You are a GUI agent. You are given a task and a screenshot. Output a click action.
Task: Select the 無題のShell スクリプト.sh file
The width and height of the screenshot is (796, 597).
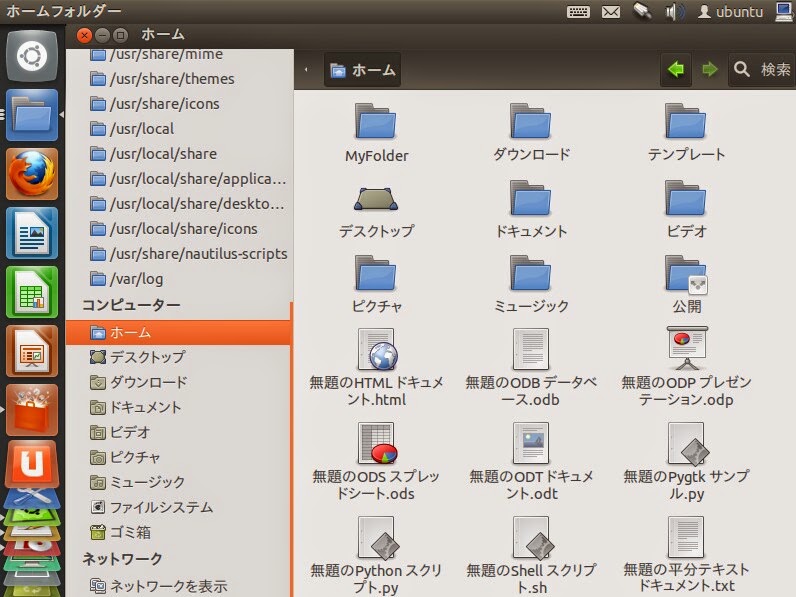533,538
